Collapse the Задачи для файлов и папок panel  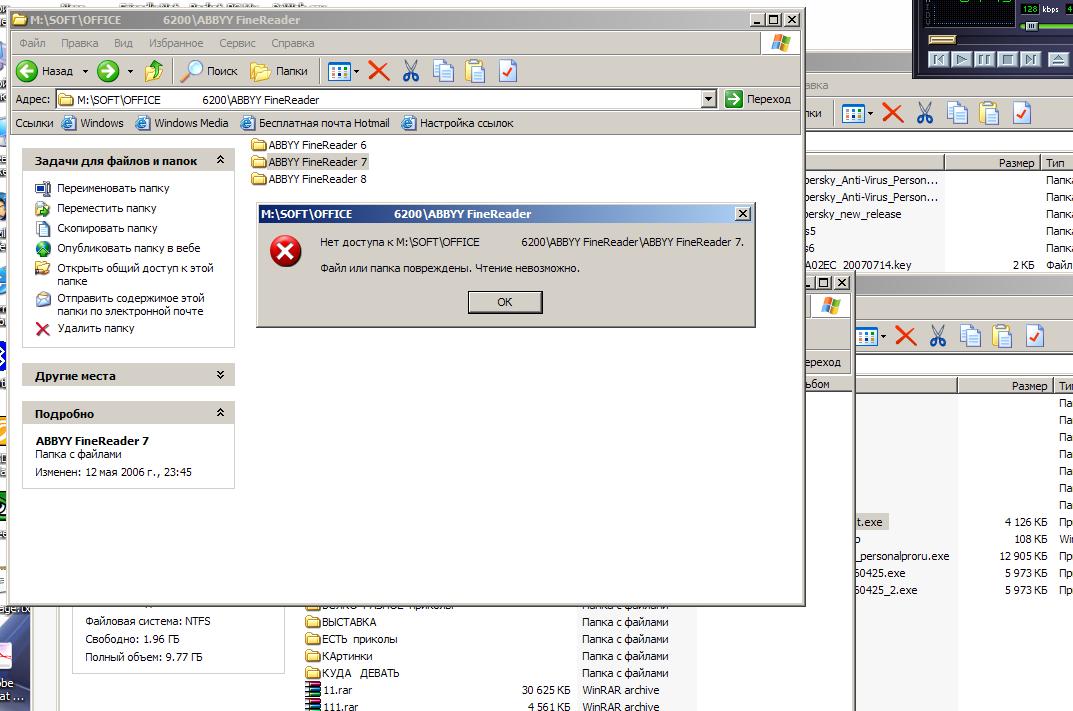coord(220,159)
